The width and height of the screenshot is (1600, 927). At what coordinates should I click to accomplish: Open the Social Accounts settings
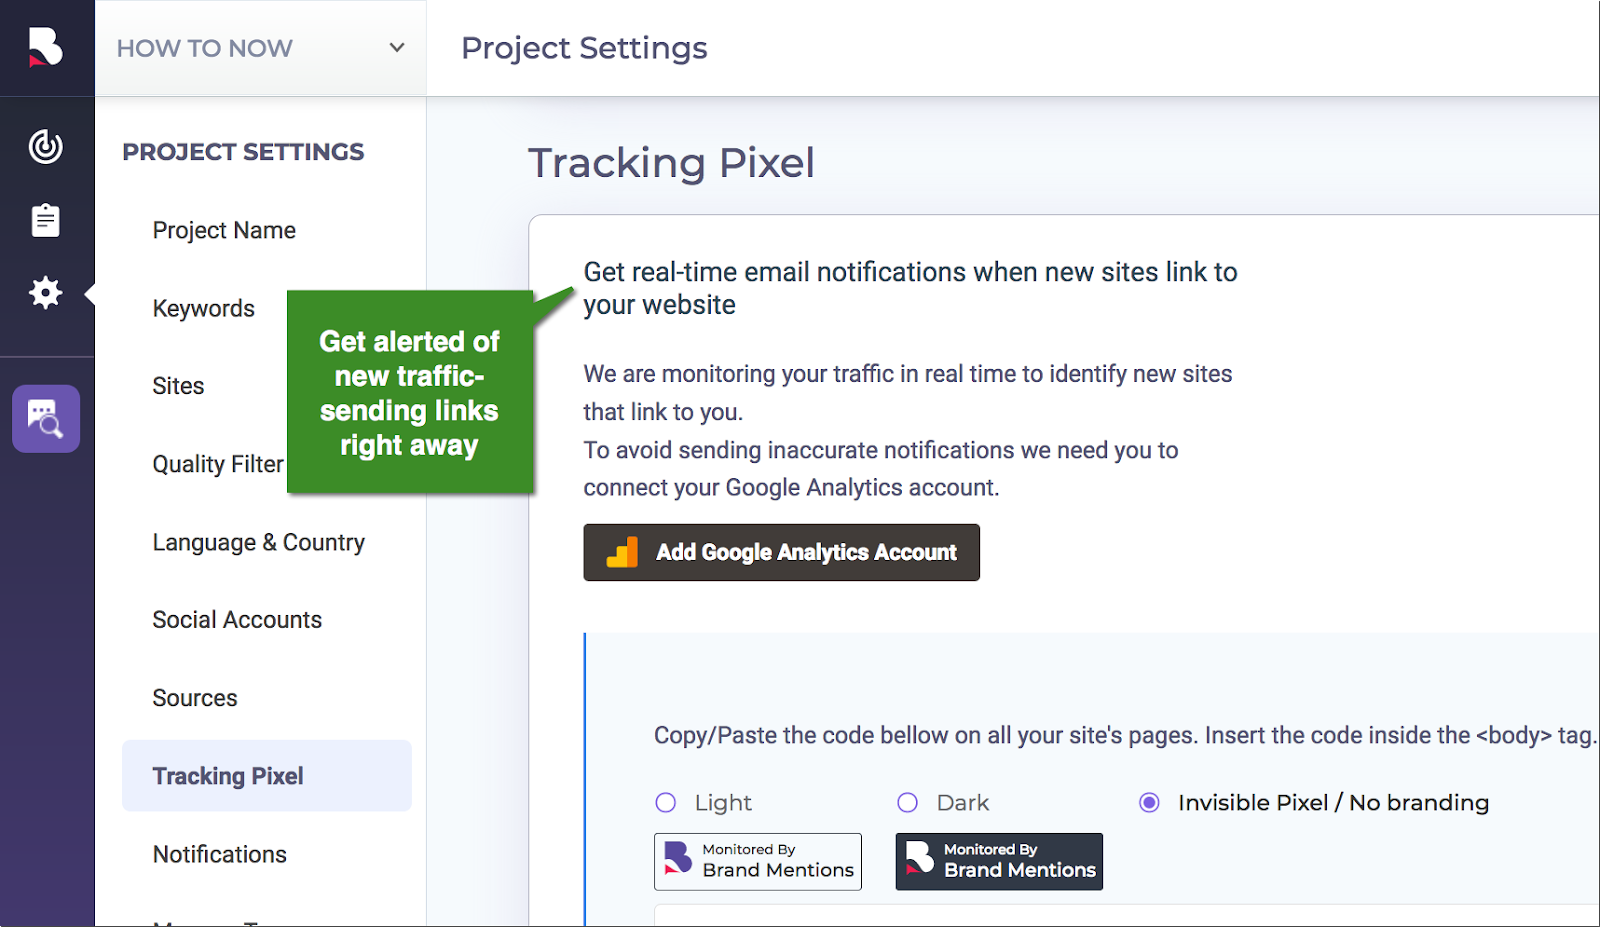click(236, 619)
